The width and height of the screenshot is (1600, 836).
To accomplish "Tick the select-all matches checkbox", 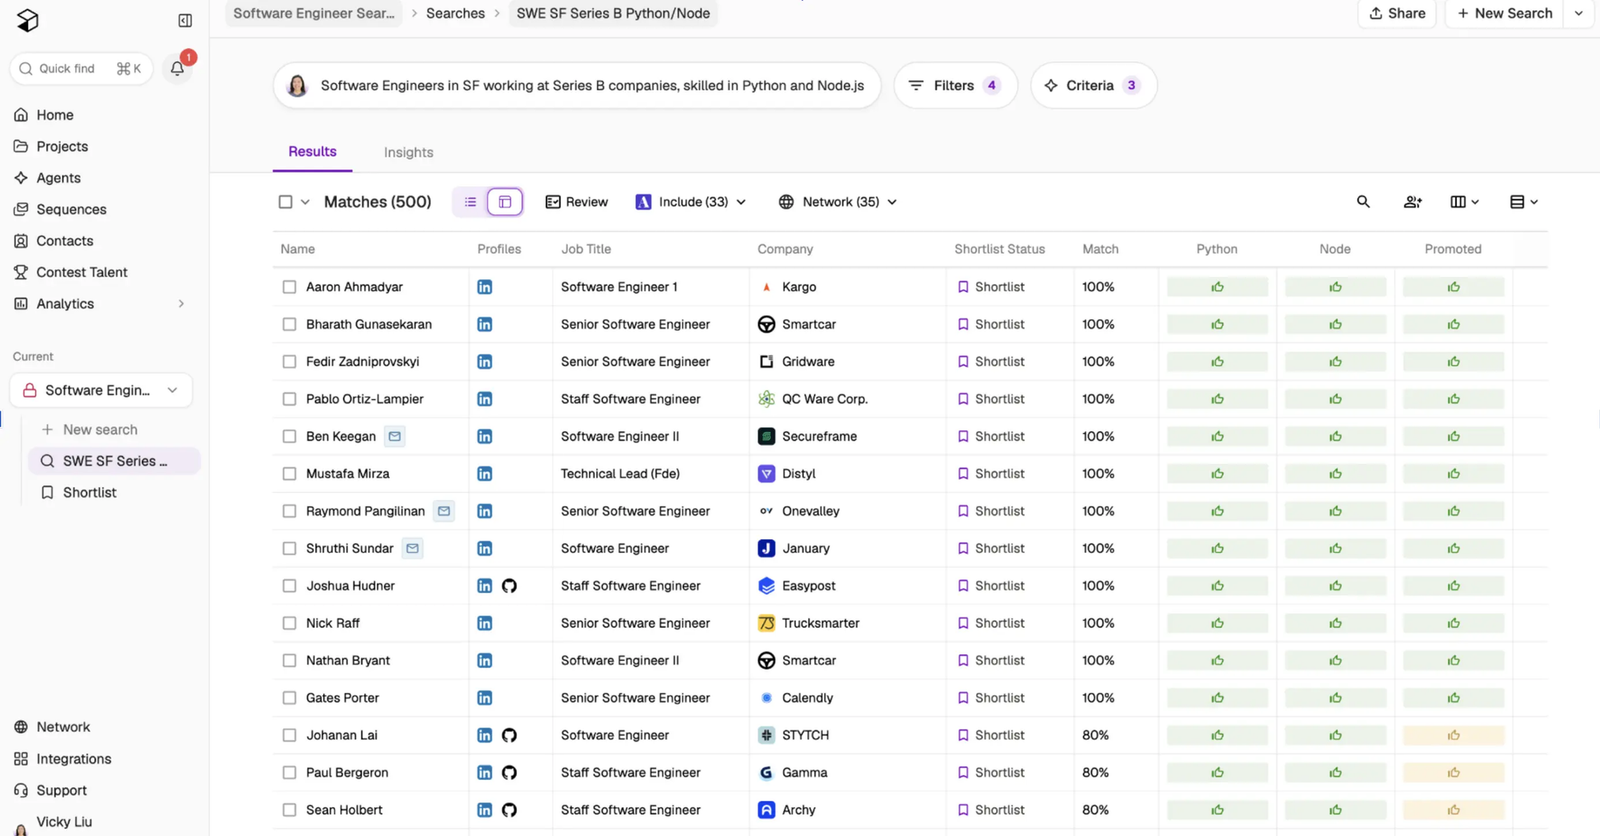I will (285, 202).
